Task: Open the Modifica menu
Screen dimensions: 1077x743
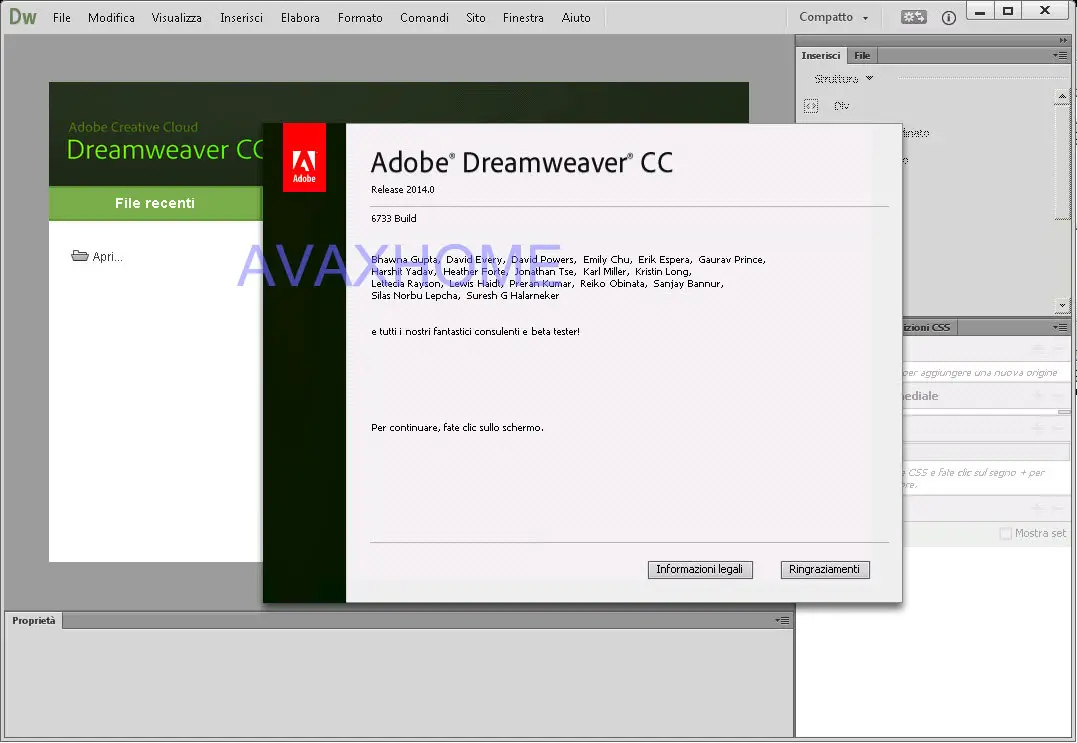Action: pyautogui.click(x=111, y=18)
